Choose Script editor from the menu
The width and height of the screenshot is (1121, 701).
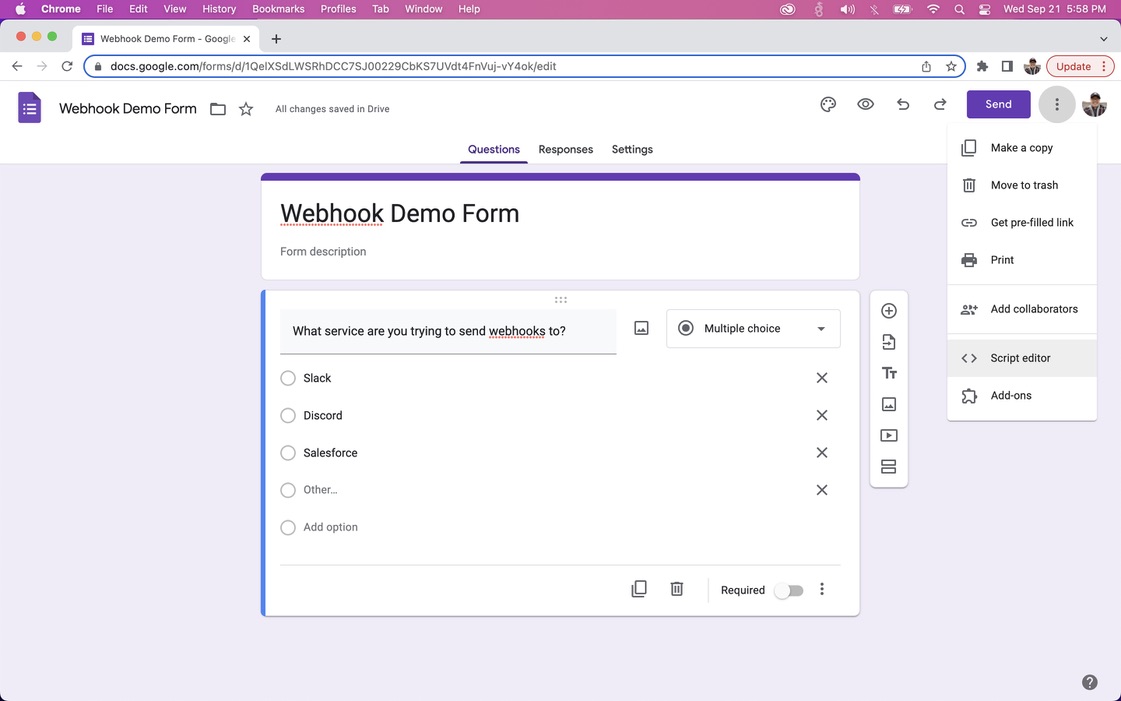pyautogui.click(x=1020, y=357)
